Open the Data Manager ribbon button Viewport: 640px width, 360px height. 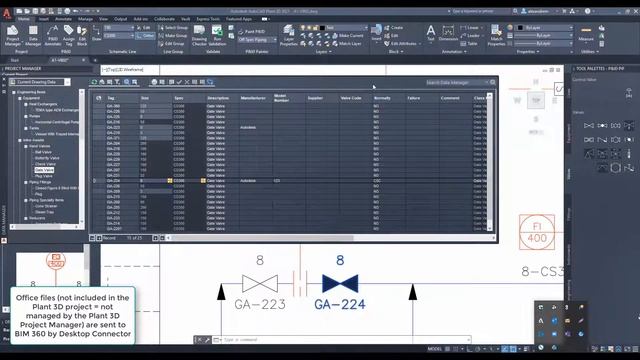[x=33, y=35]
